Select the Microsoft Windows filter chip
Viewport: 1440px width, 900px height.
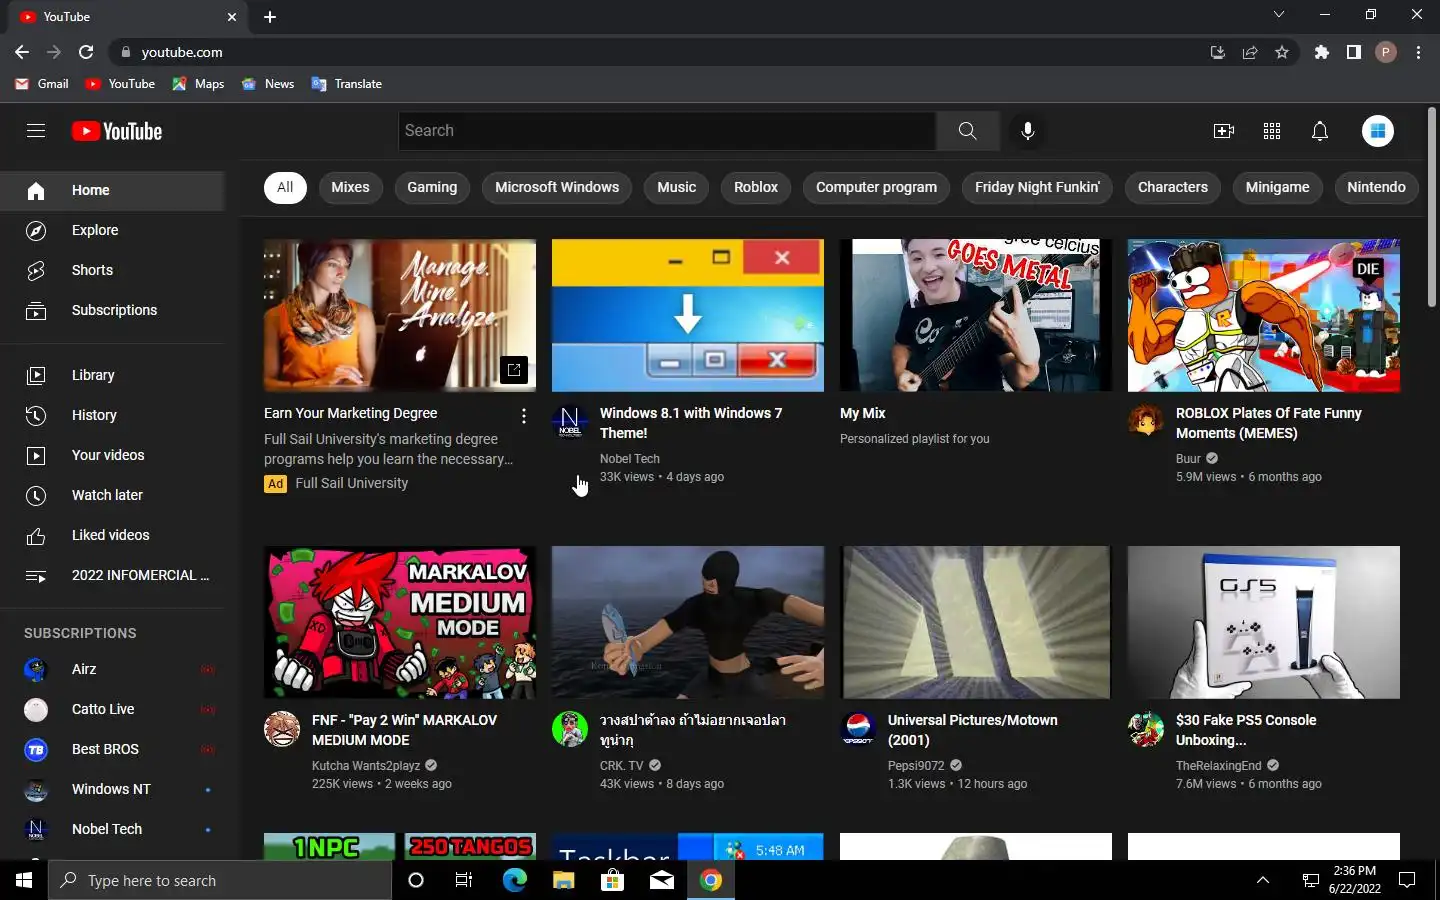coord(557,187)
